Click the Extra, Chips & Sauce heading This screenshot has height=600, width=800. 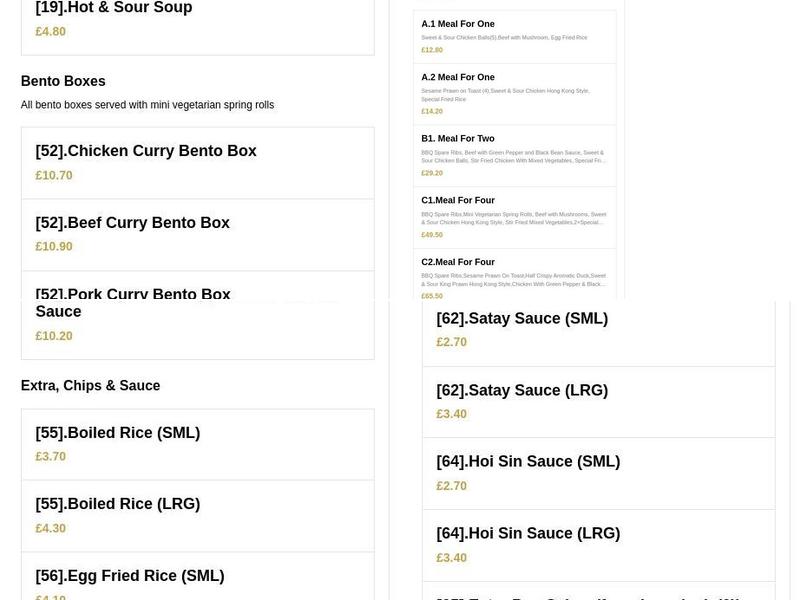click(x=90, y=385)
